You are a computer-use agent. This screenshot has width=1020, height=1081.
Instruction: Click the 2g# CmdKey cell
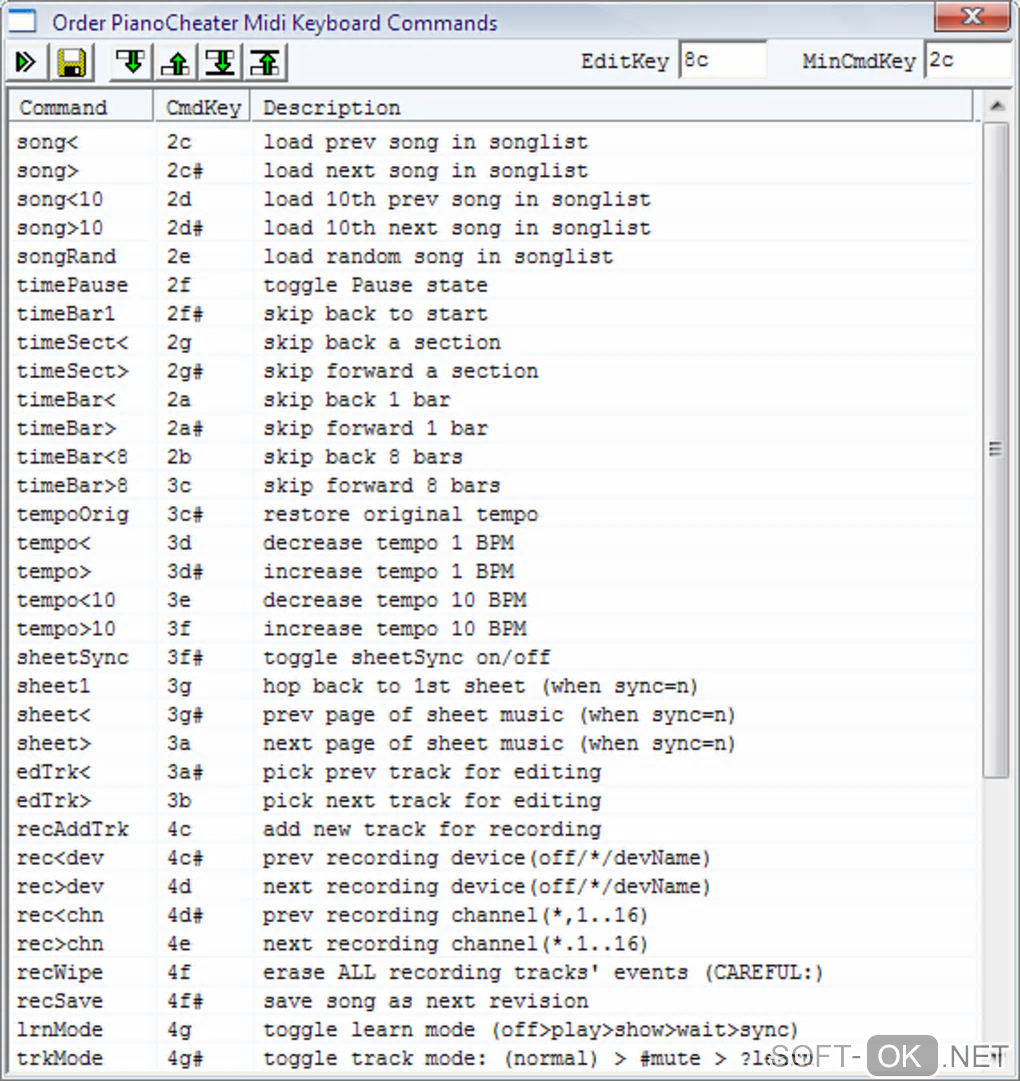coord(185,371)
